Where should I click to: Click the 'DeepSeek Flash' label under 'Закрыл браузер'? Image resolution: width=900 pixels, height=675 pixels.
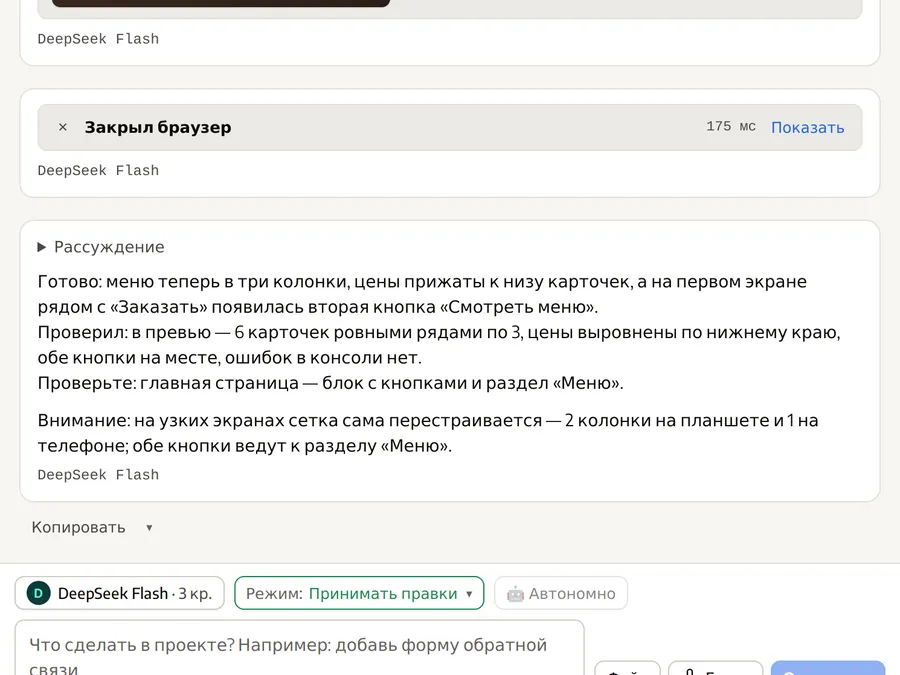pos(98,170)
